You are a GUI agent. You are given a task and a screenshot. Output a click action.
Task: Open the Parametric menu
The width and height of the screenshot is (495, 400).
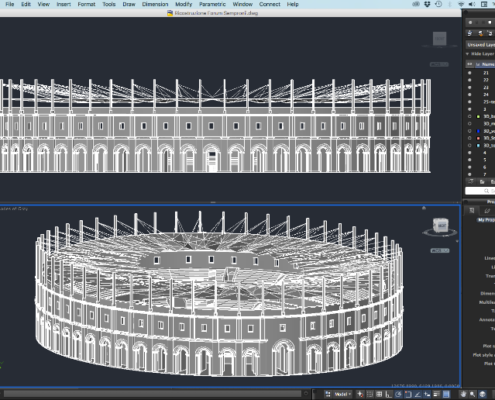(x=212, y=4)
